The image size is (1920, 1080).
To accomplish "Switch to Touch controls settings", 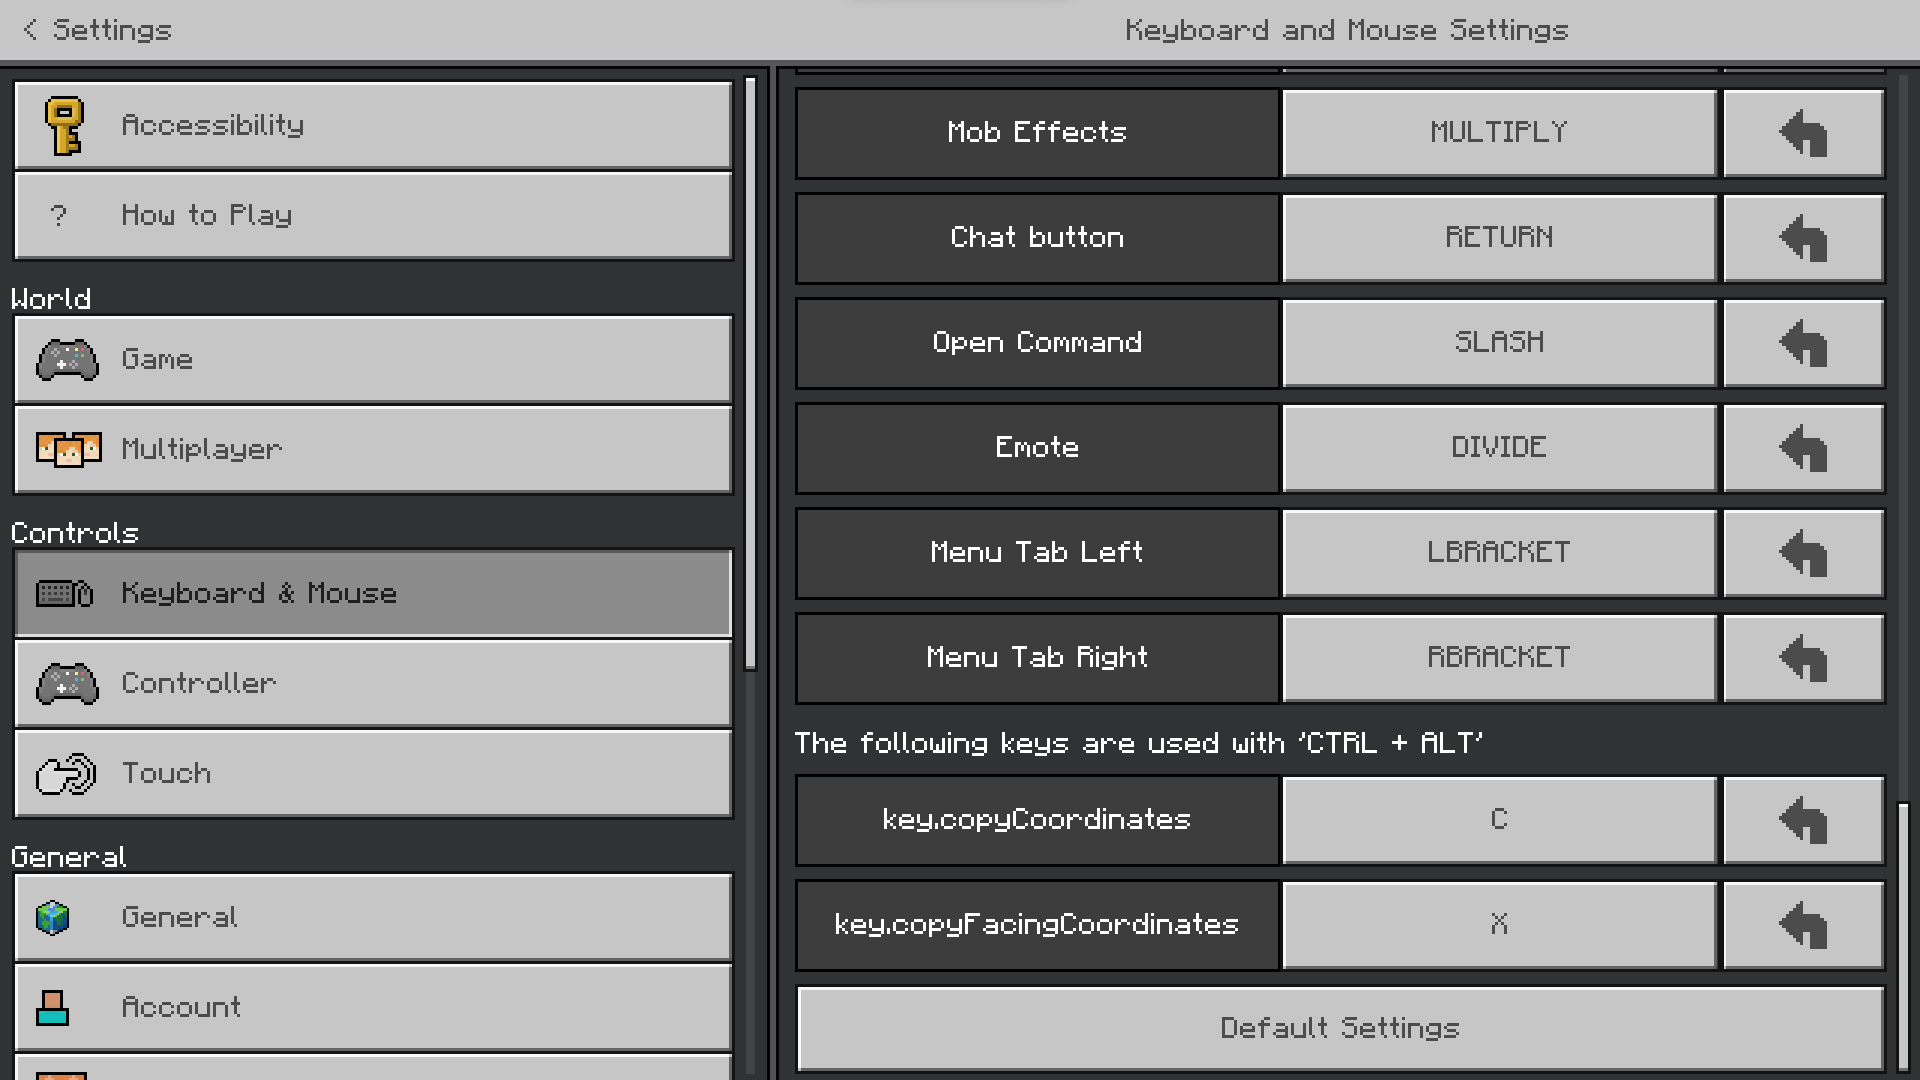I will pos(372,774).
